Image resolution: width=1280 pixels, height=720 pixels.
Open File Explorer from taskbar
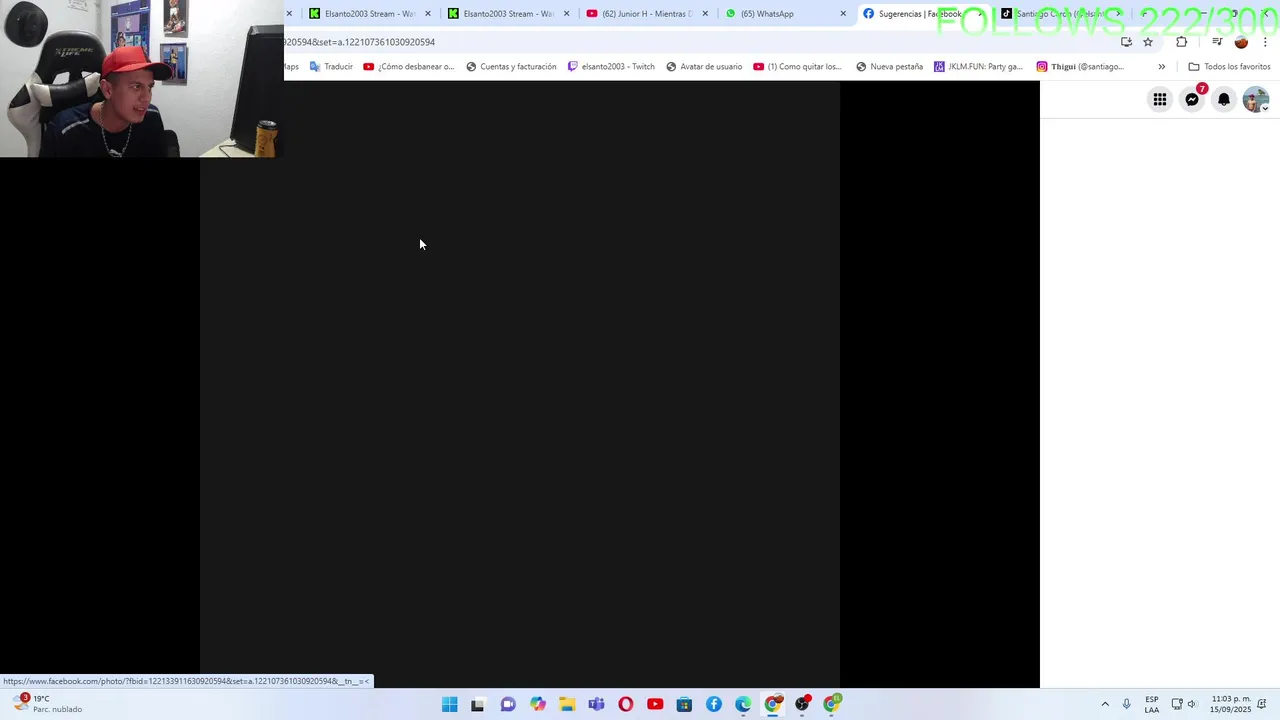(x=567, y=704)
